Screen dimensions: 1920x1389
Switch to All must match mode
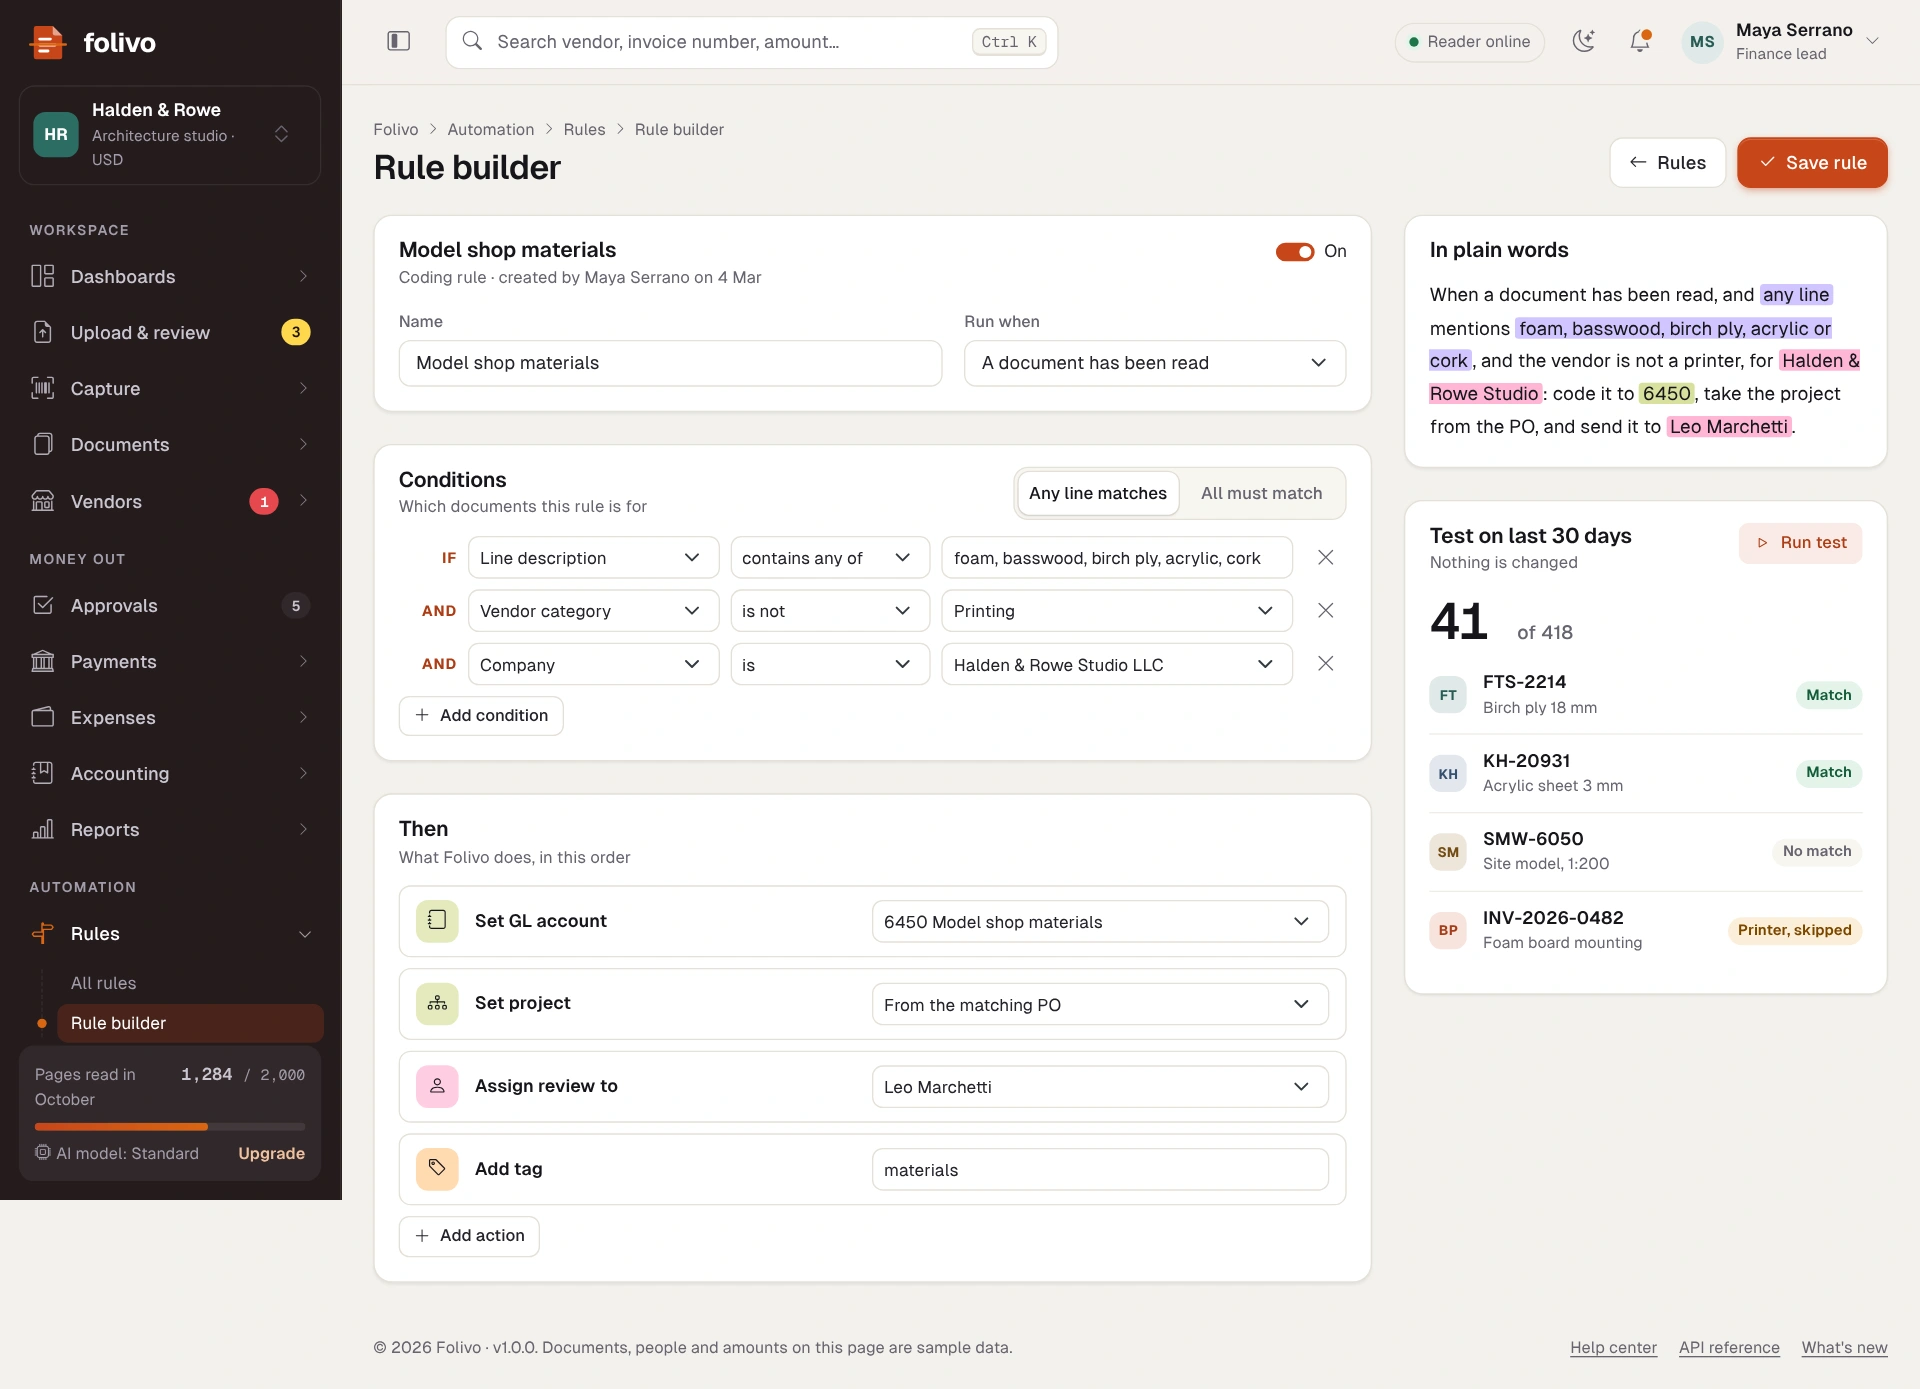(1261, 493)
